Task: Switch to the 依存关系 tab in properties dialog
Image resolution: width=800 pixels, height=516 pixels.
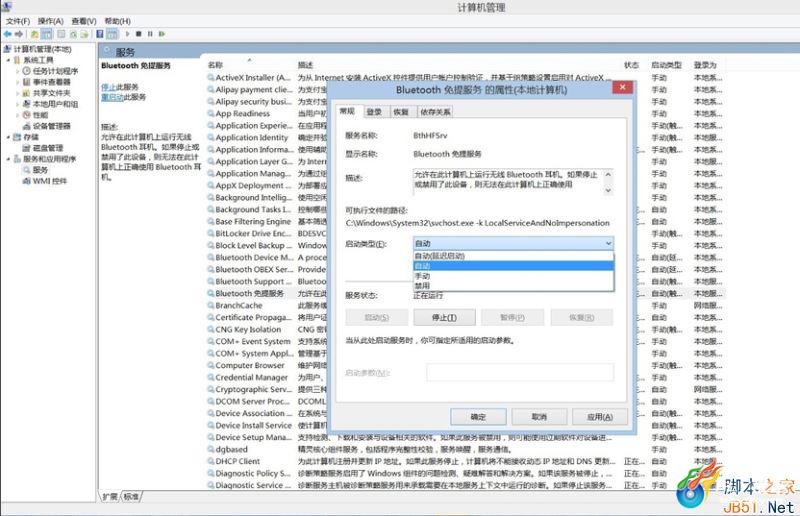Action: pos(435,112)
